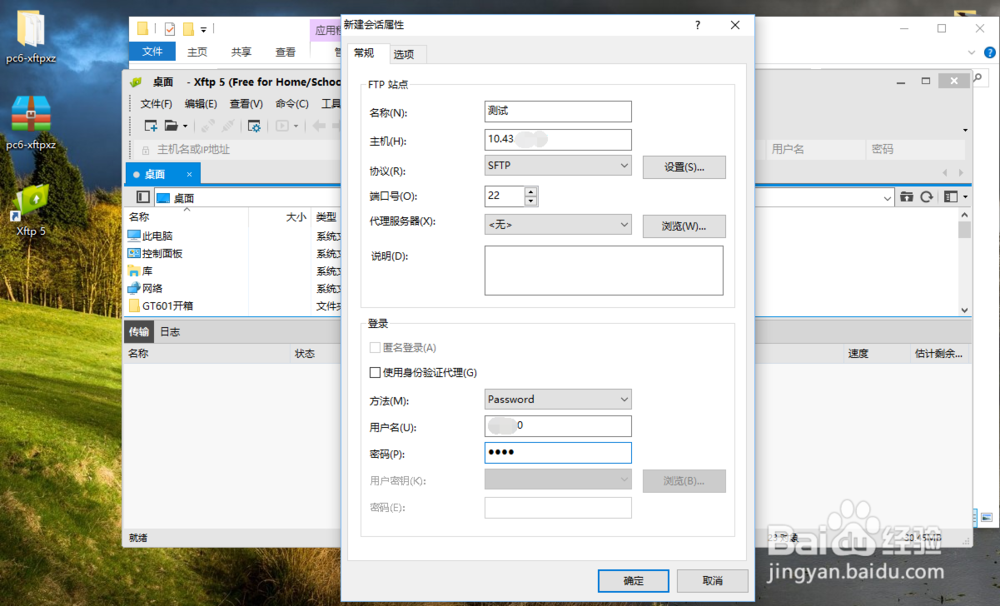
Task: Close the 新建会话属性 dialog
Action: [735, 25]
